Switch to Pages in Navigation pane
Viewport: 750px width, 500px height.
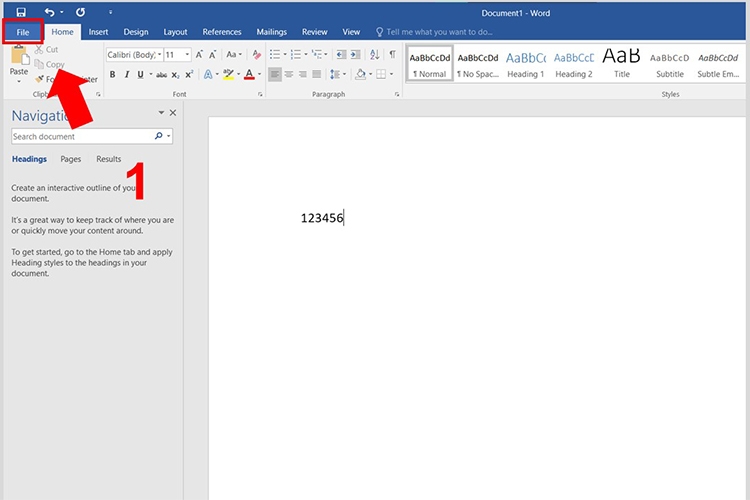coord(71,159)
